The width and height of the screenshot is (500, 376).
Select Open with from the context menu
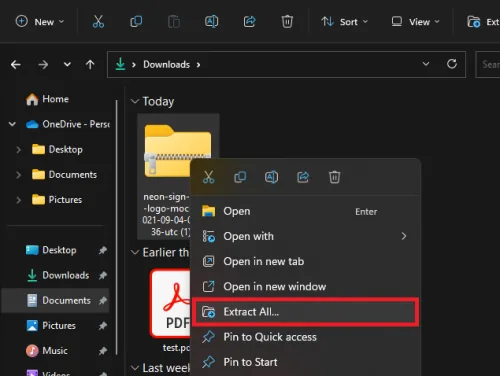click(305, 236)
